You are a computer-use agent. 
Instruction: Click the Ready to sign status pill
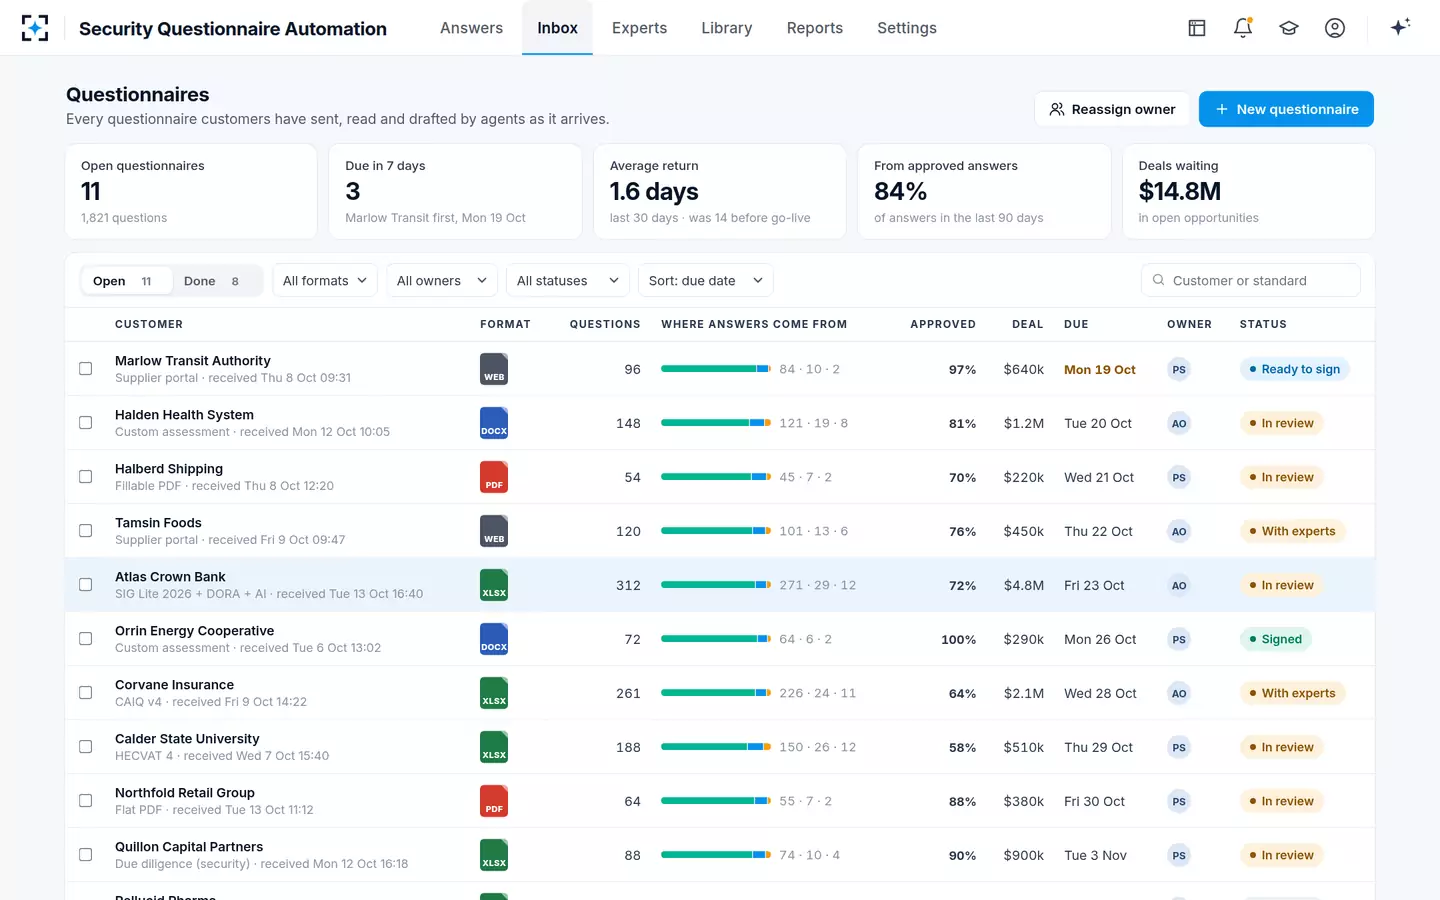1295,369
